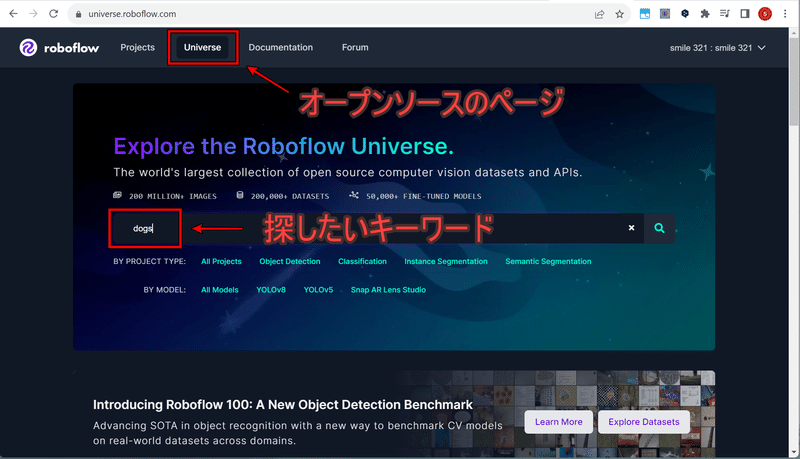Filter by All Projects type
The height and width of the screenshot is (459, 800).
pyautogui.click(x=221, y=261)
